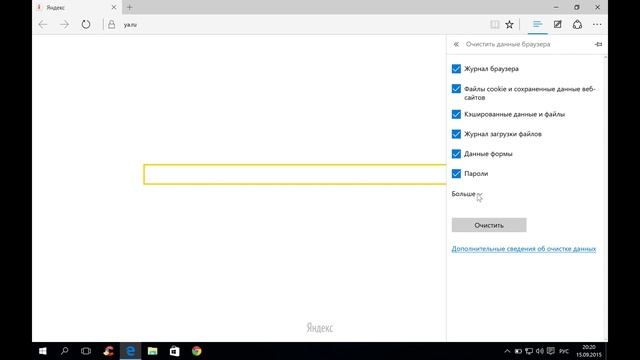Open clock and date in taskbar
Image resolution: width=640 pixels, height=360 pixels.
tap(589, 351)
